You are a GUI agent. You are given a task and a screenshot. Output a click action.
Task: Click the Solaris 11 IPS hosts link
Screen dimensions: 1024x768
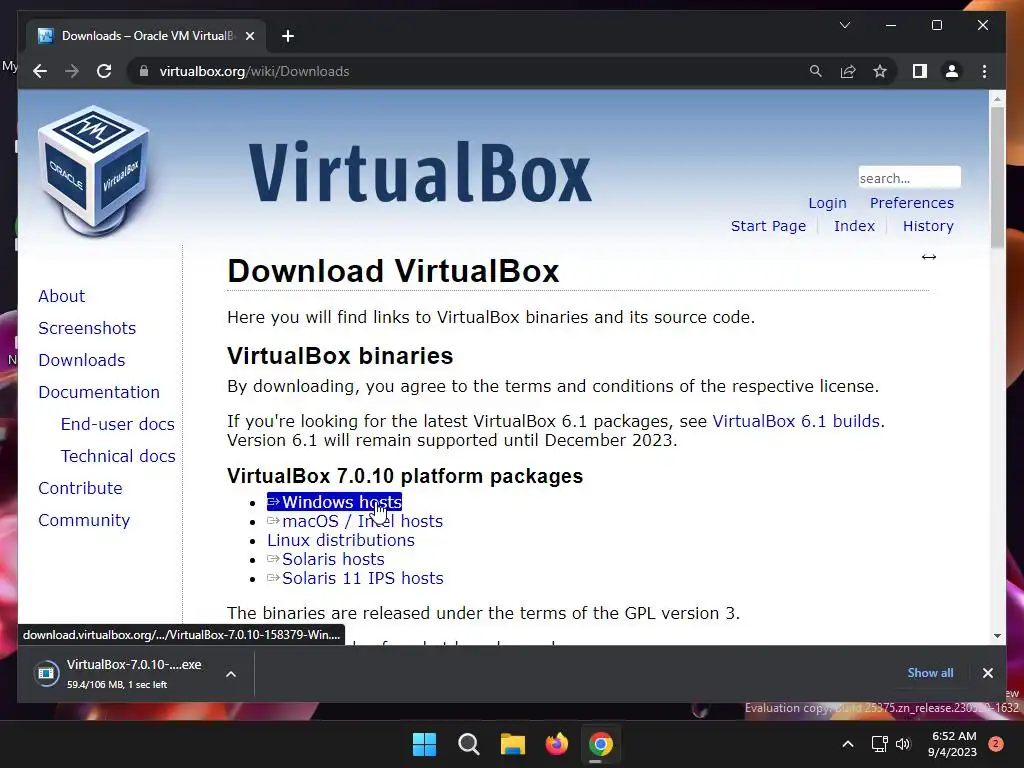(x=355, y=578)
